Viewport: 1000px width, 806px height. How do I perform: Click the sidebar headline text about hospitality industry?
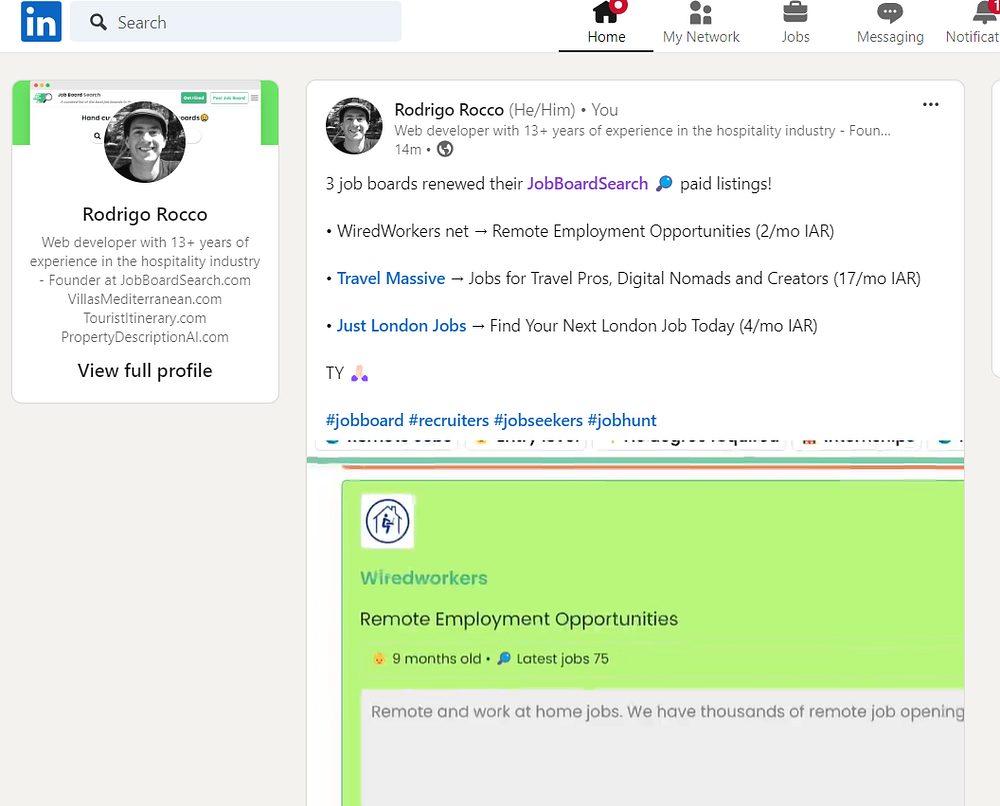[145, 289]
